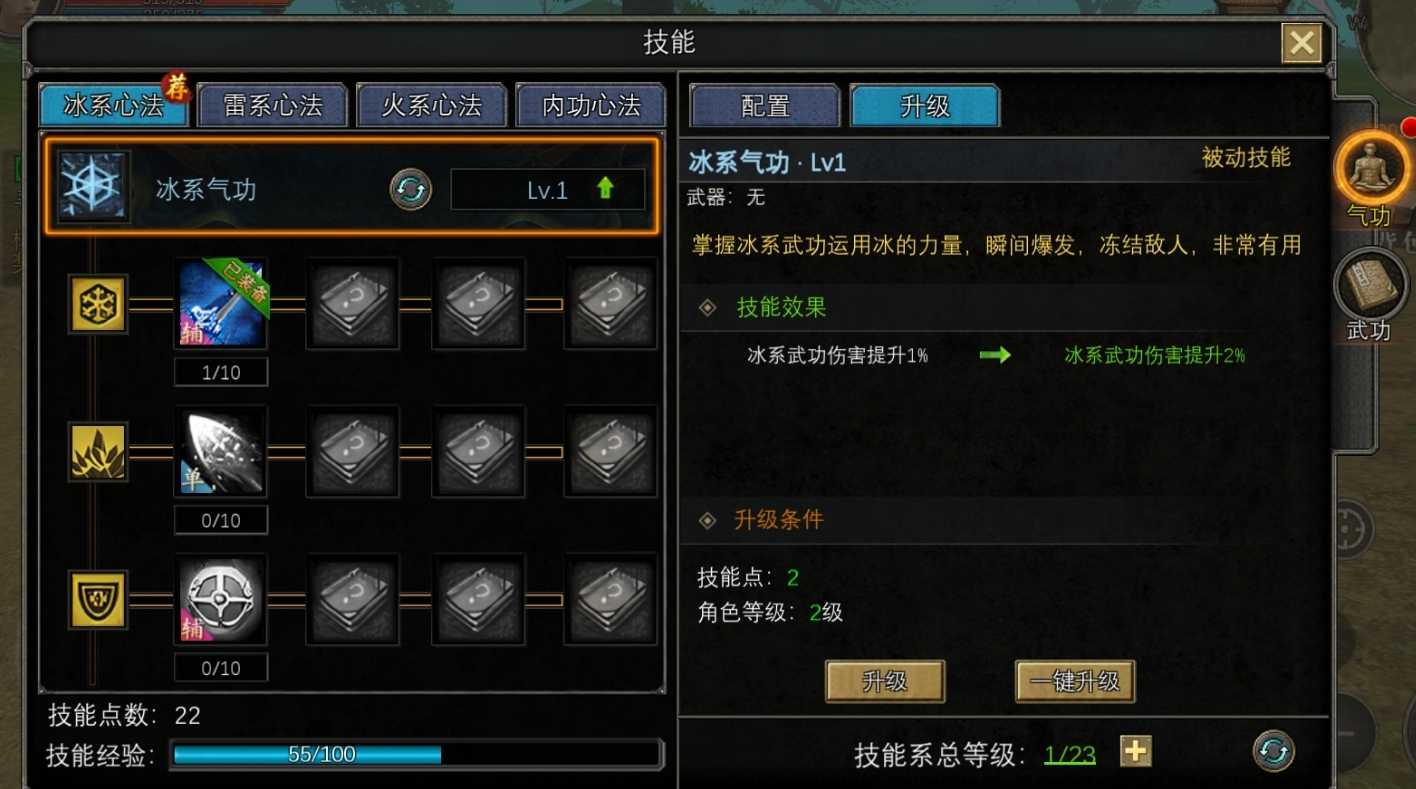
Task: Open the 内功心法 tab
Action: 591,105
